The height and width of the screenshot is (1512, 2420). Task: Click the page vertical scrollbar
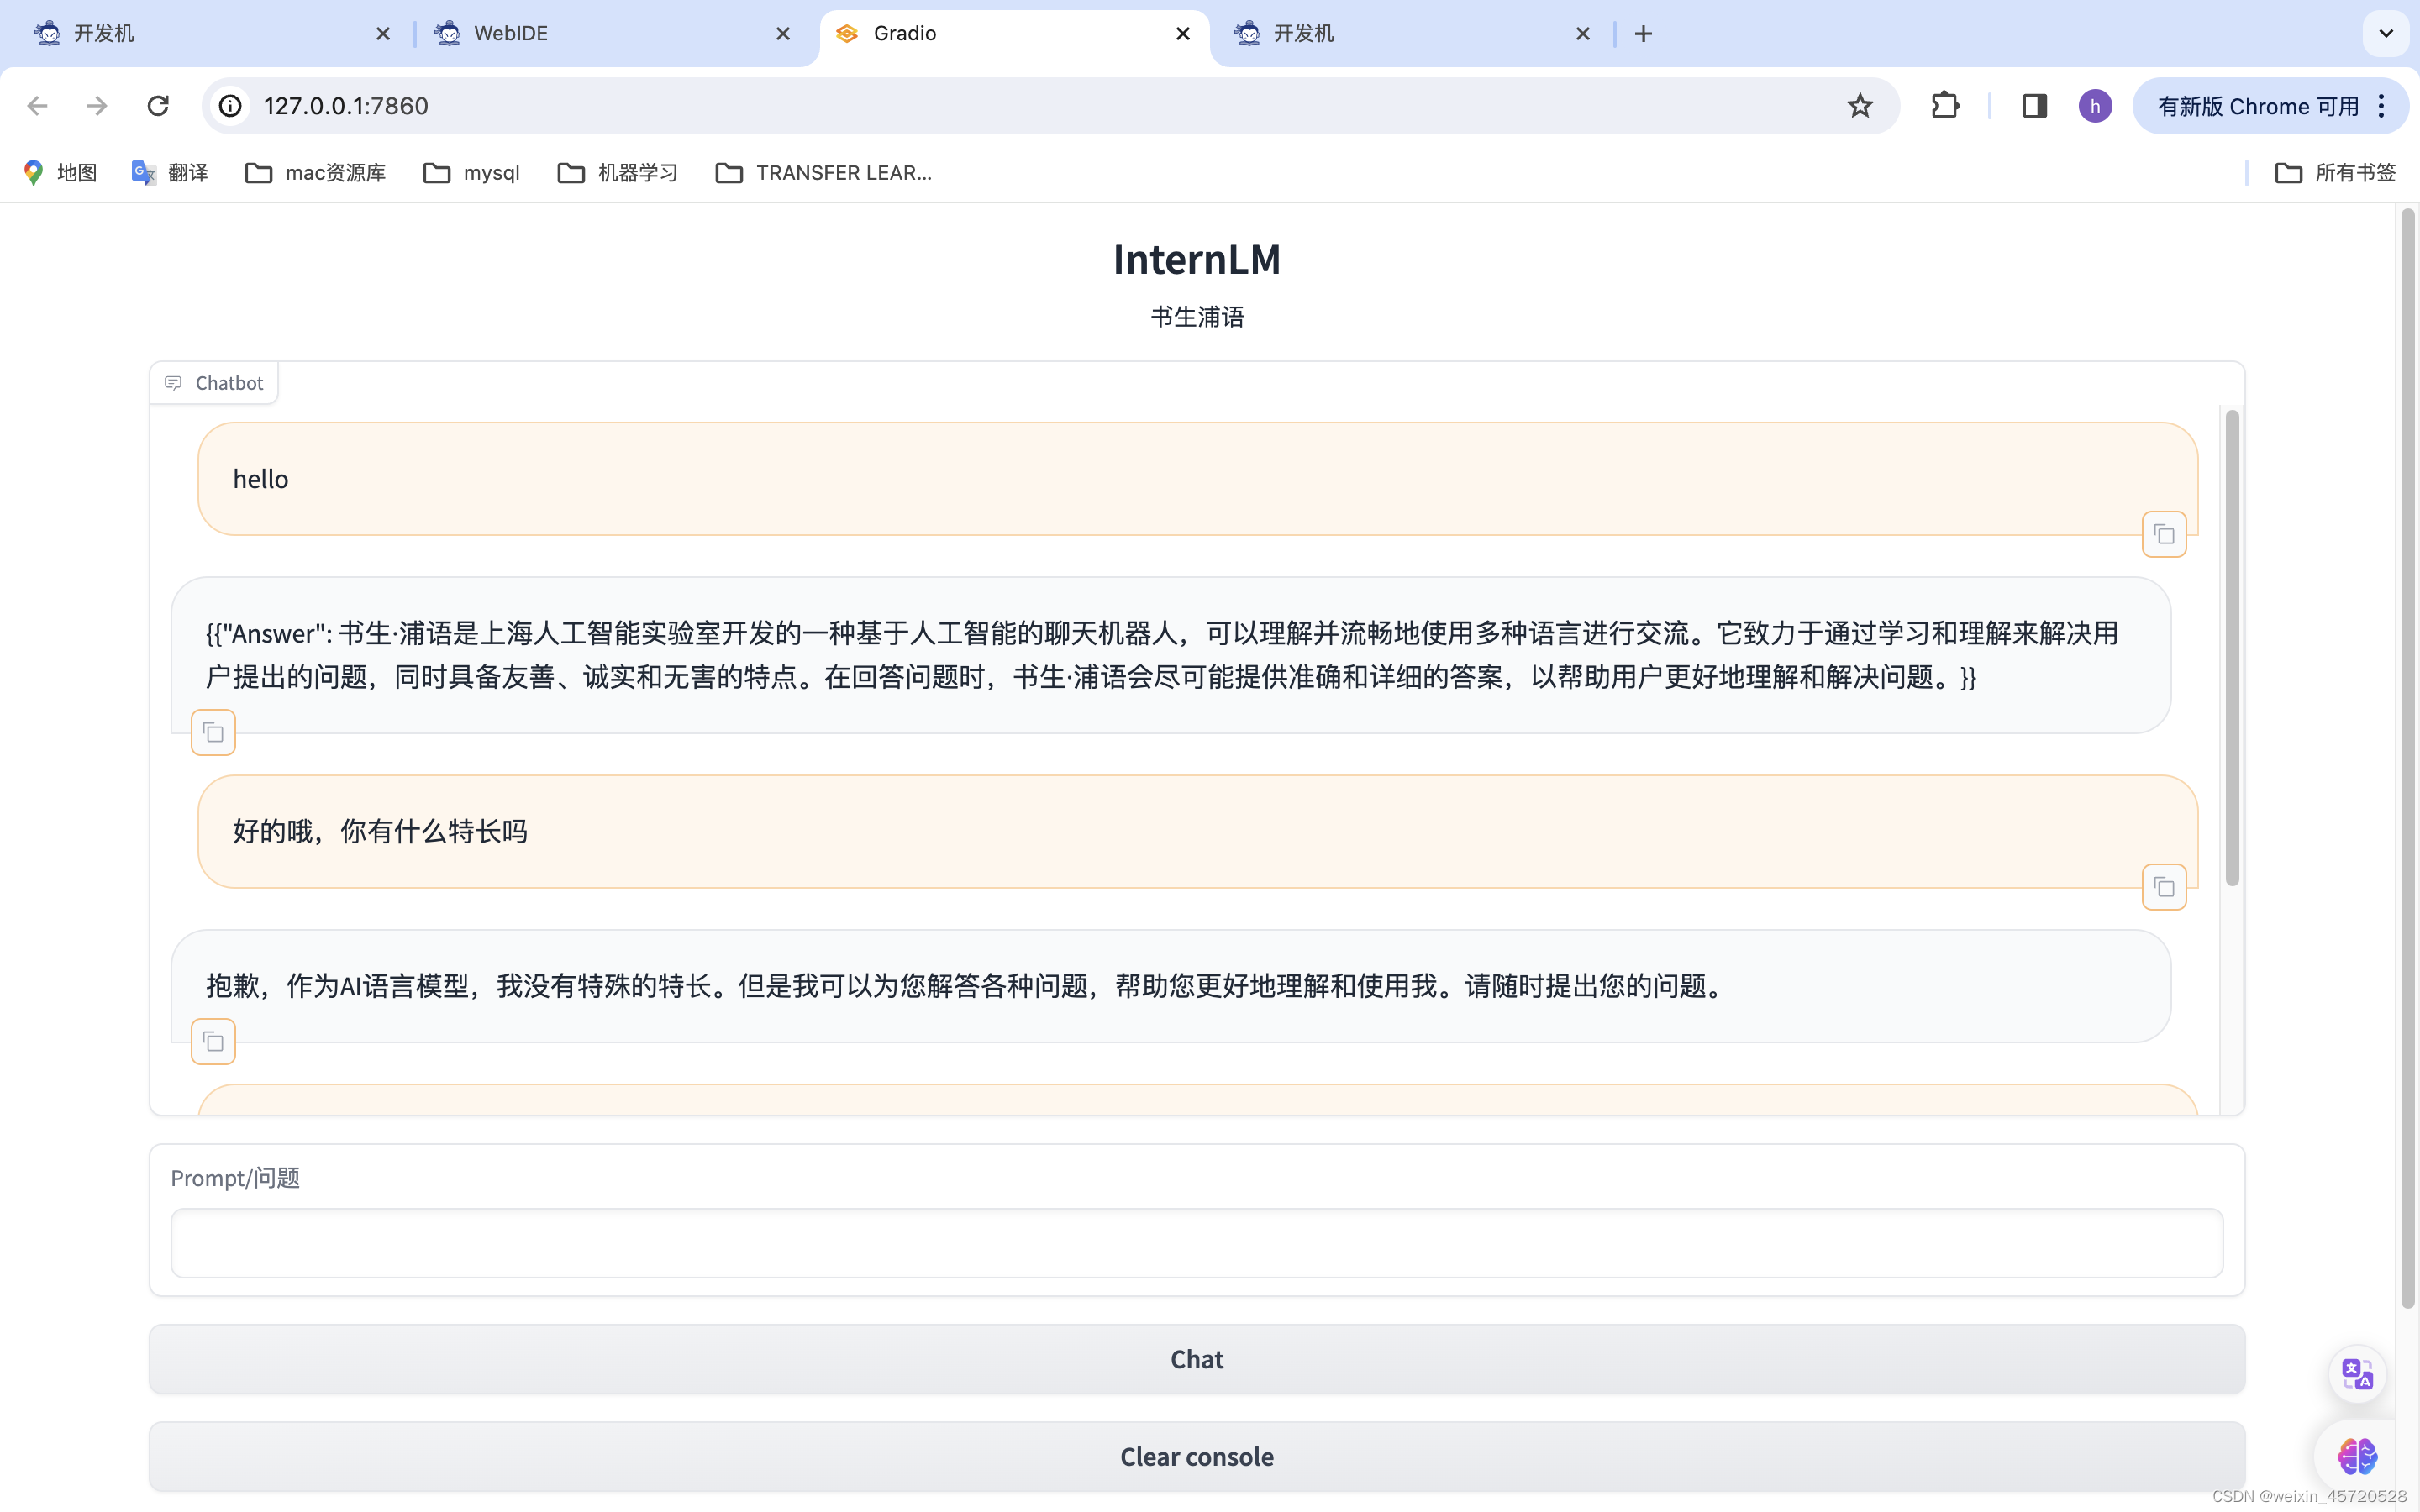click(x=2408, y=758)
